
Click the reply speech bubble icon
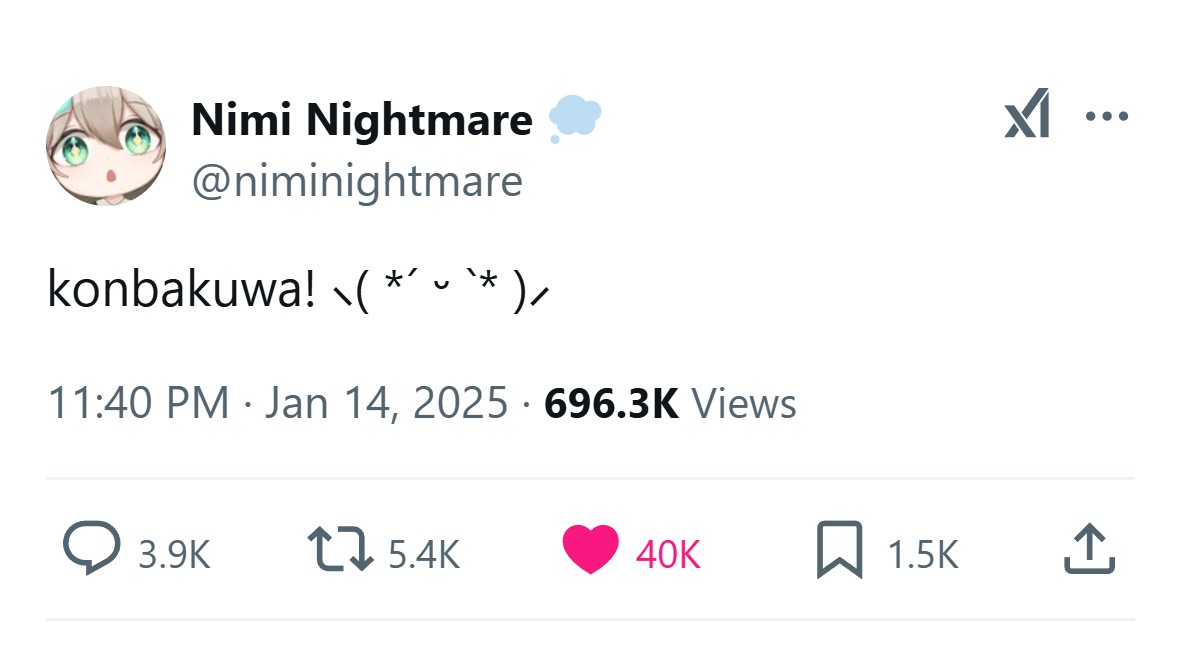tap(91, 548)
